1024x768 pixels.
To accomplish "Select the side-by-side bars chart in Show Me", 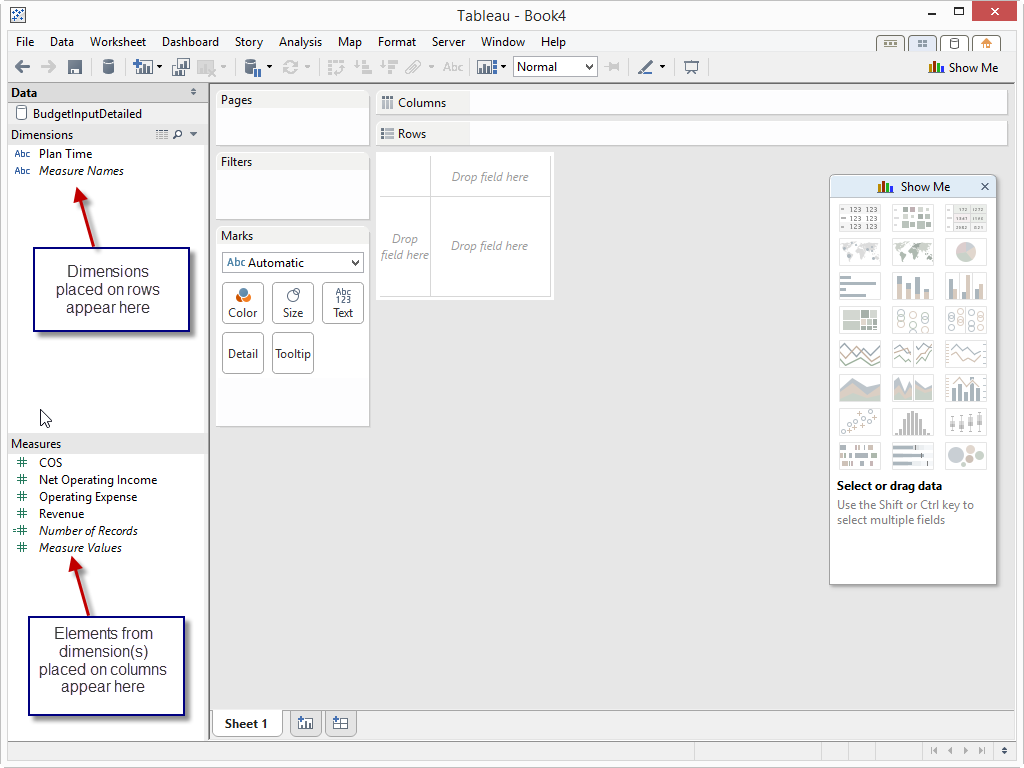I will (x=966, y=286).
